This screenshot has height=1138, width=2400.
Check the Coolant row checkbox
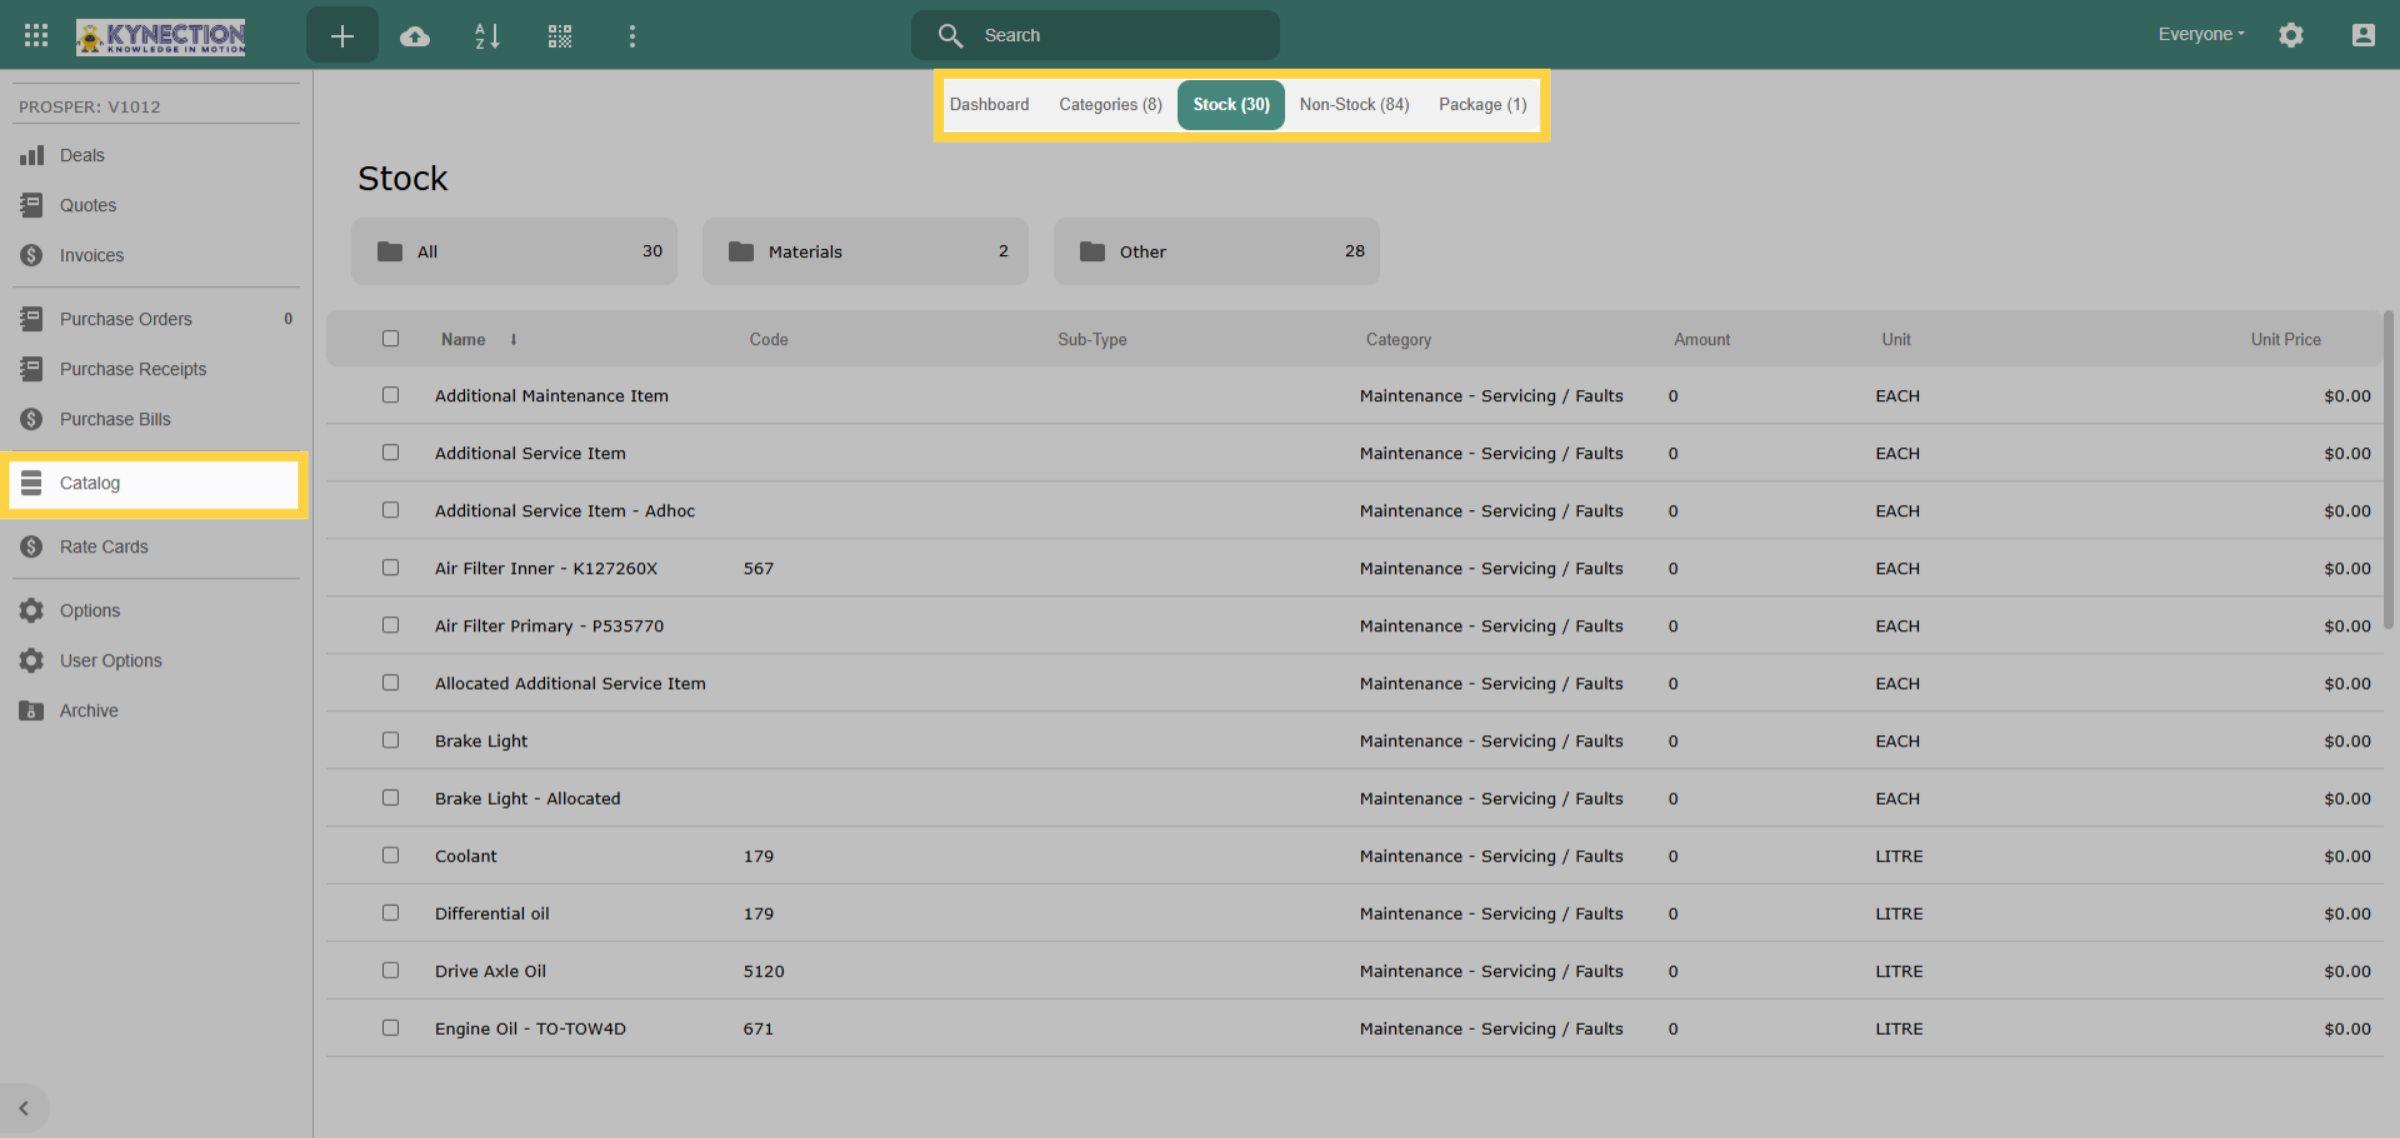(390, 855)
